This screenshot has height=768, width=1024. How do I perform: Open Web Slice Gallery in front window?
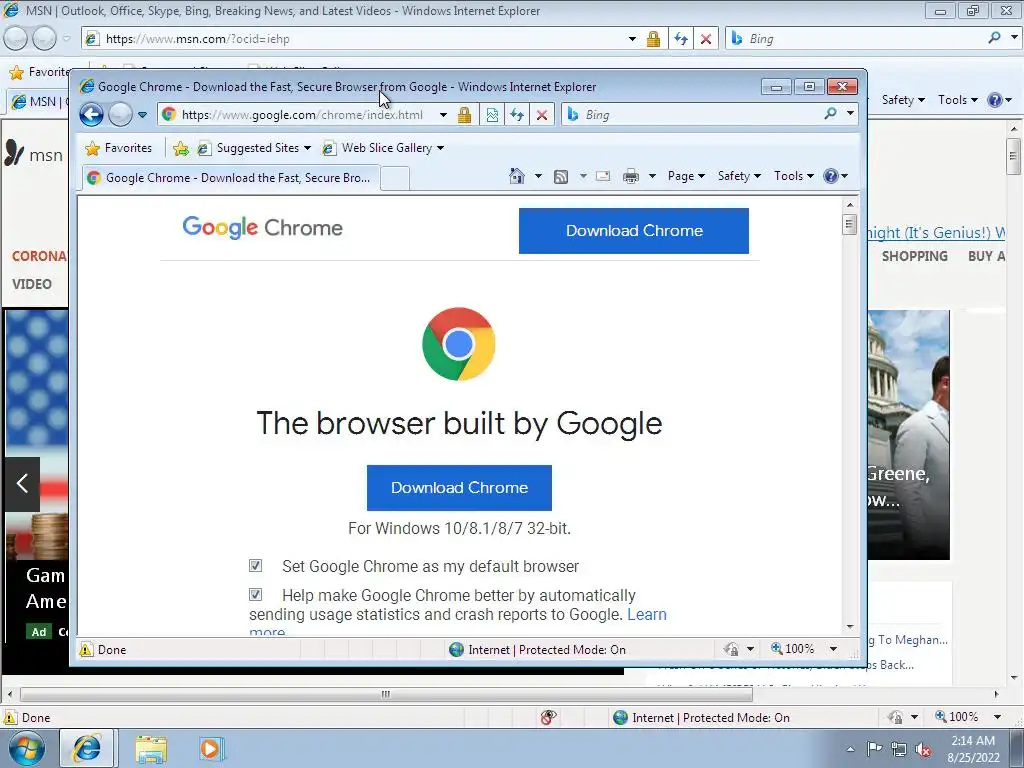[384, 148]
